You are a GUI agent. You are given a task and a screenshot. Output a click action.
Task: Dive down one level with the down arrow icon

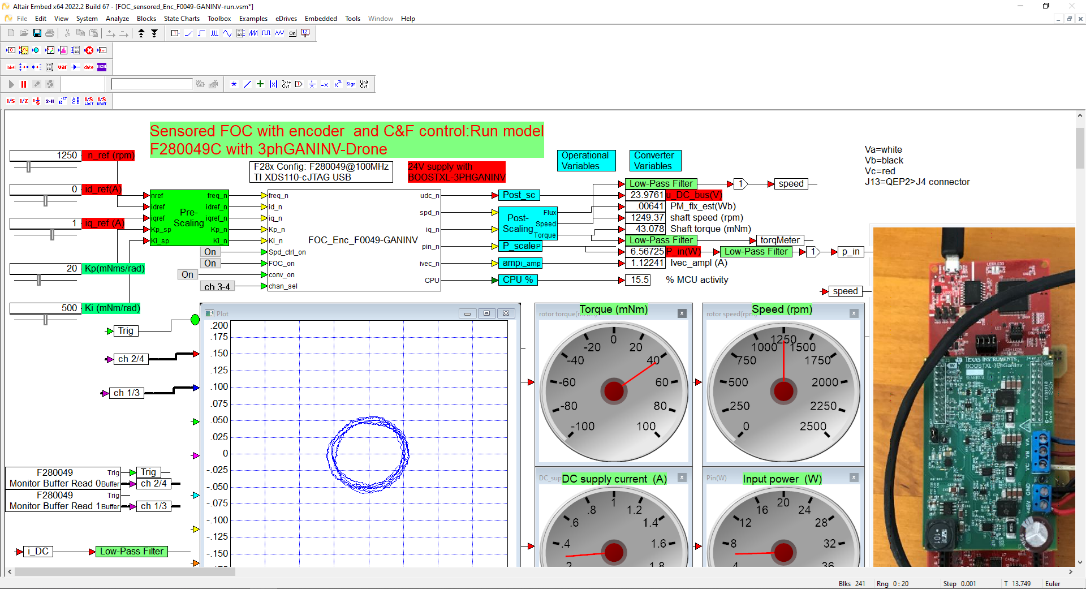(154, 33)
